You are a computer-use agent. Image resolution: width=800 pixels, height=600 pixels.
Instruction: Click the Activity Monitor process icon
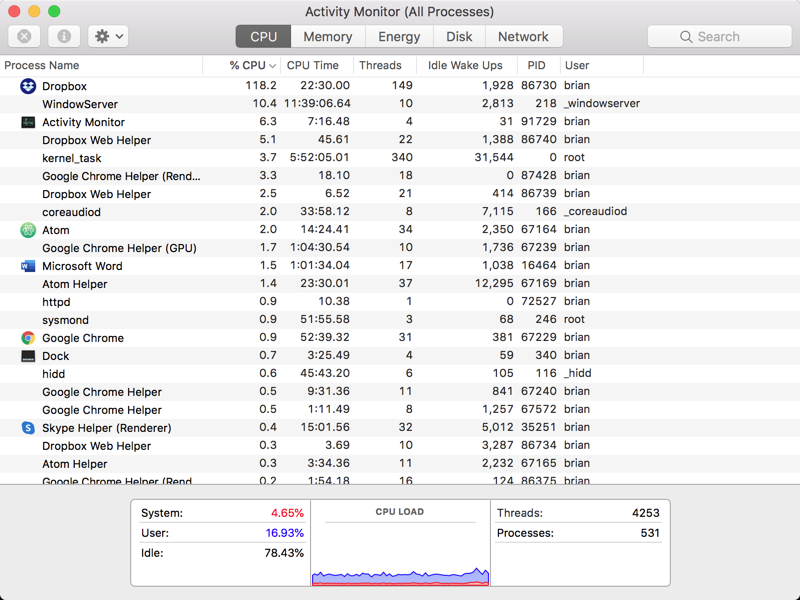(28, 122)
